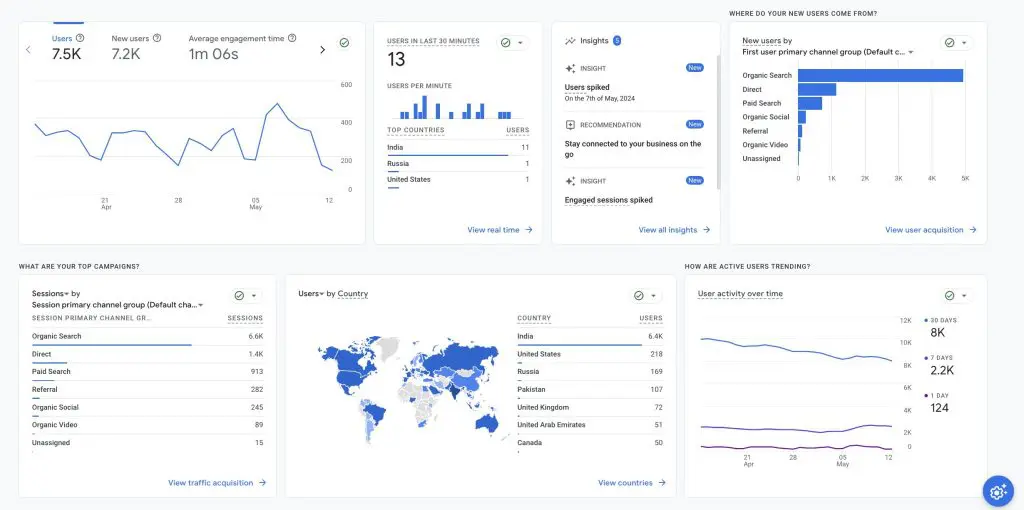The width and height of the screenshot is (1024, 510).
Task: Click Organic Search bar in new users chart
Action: (880, 75)
